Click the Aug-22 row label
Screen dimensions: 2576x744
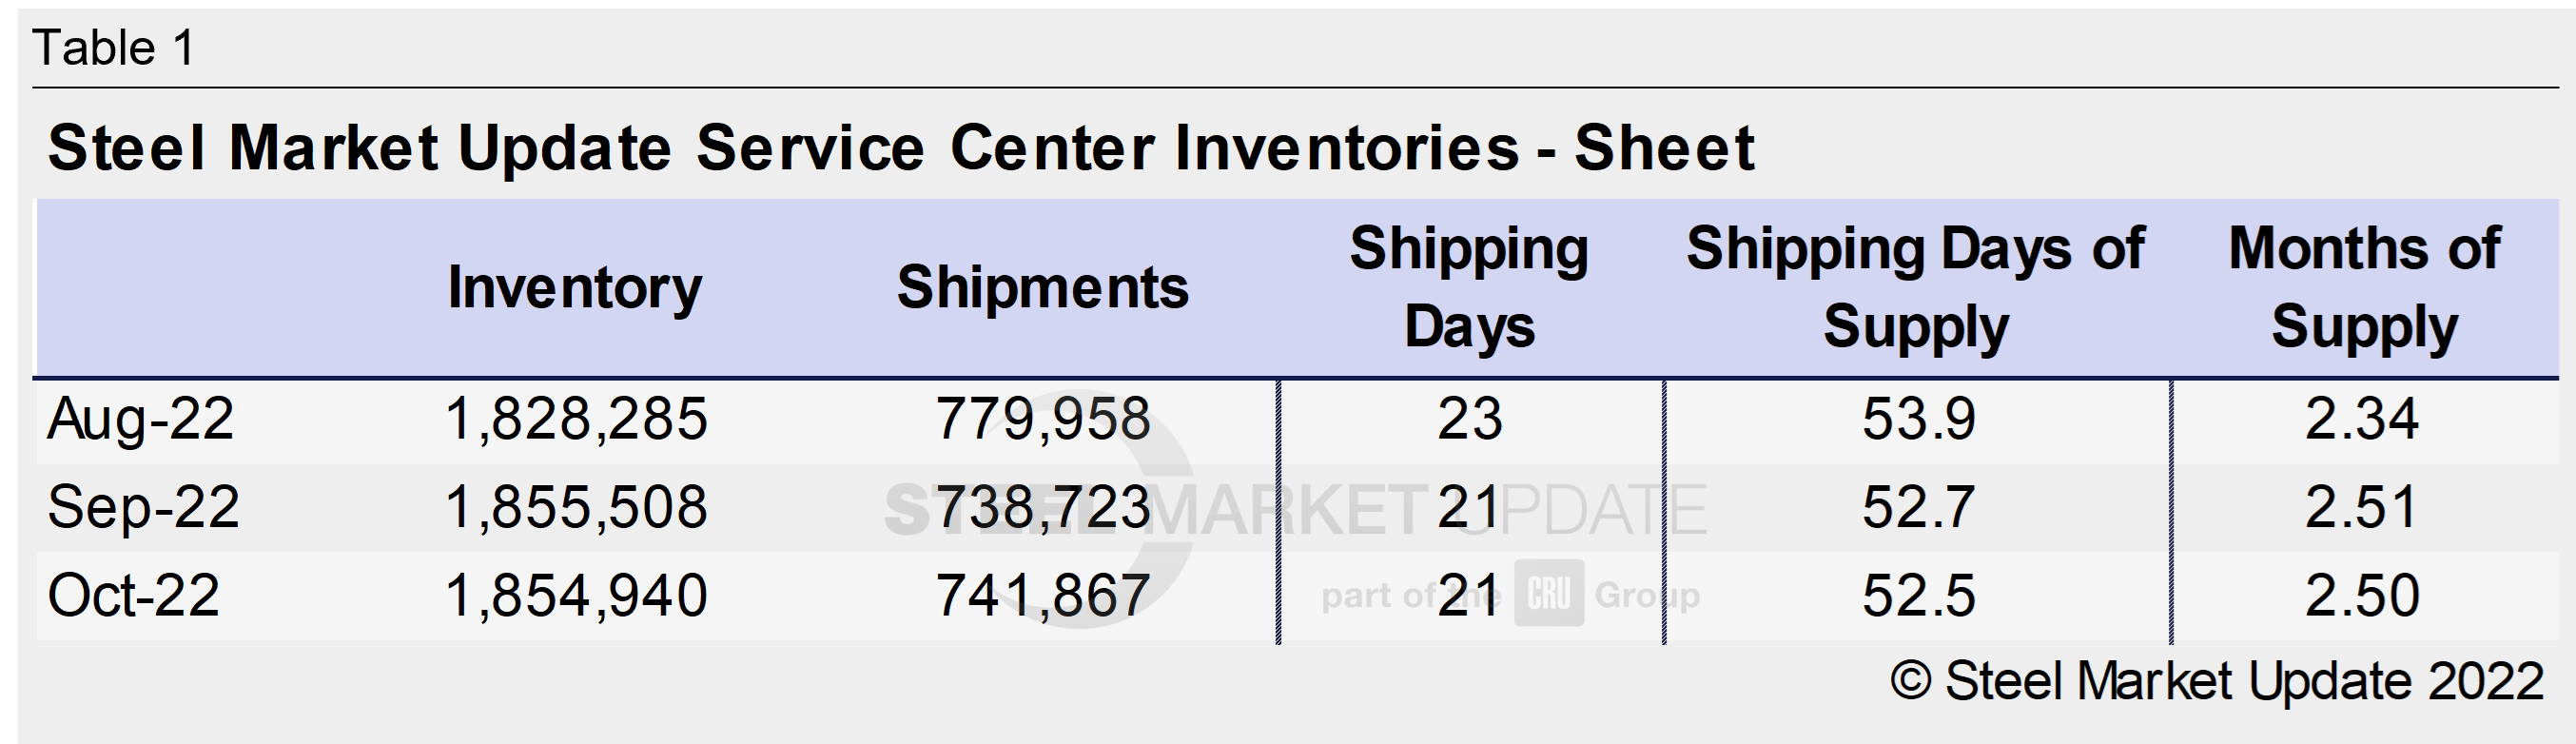[140, 418]
